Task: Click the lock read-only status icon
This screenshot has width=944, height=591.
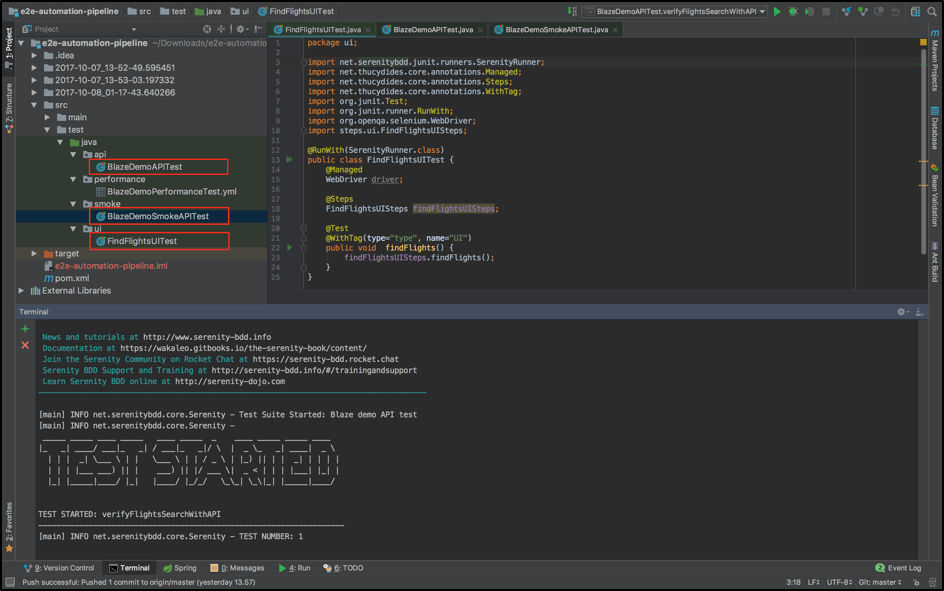Action: coord(916,582)
